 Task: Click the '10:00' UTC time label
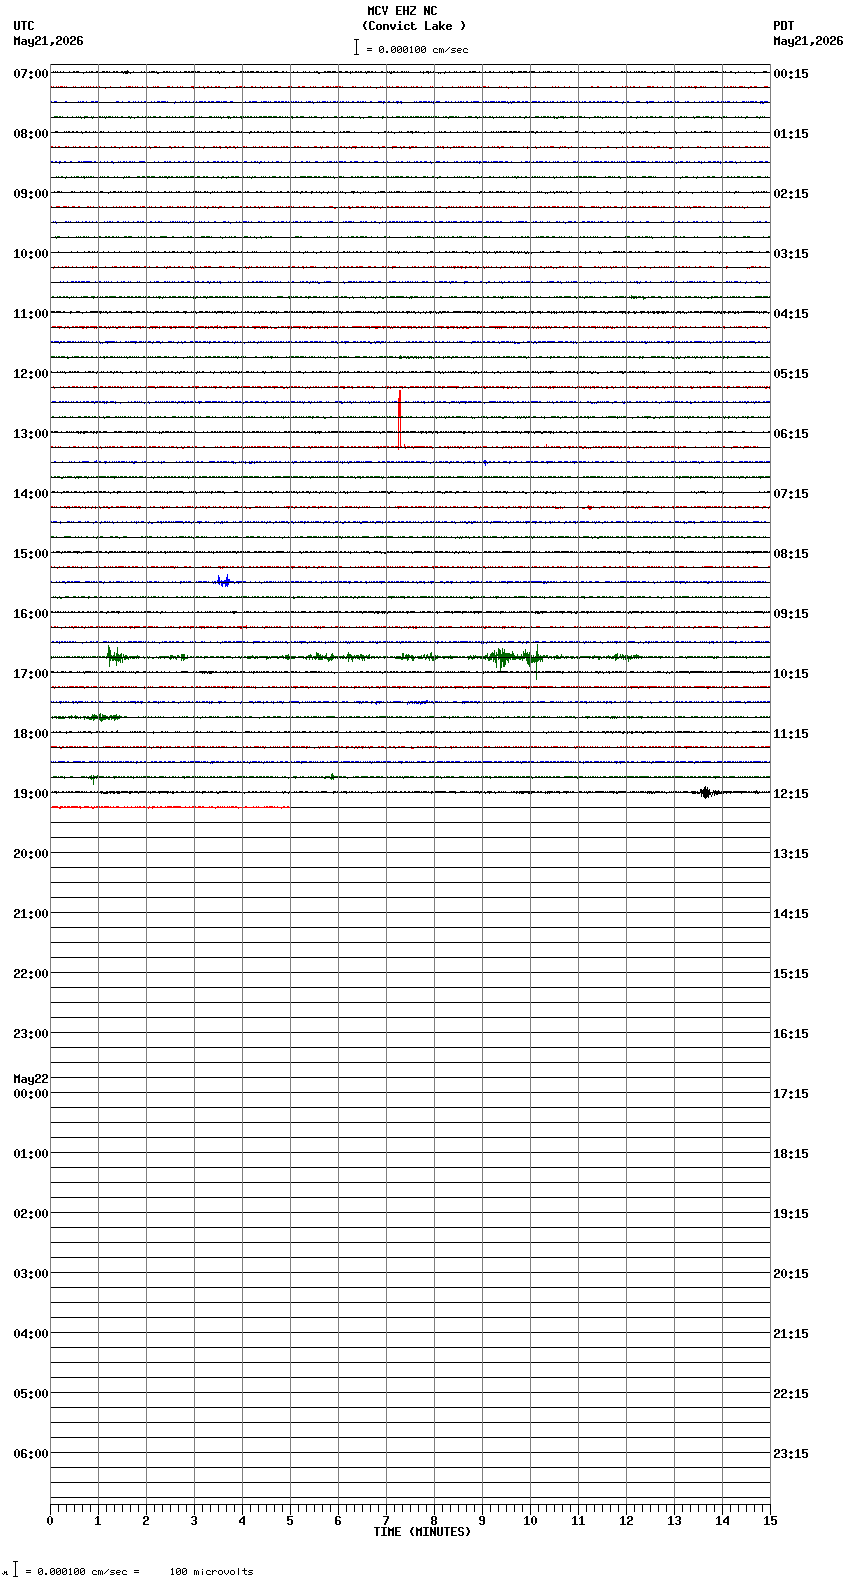pyautogui.click(x=31, y=254)
